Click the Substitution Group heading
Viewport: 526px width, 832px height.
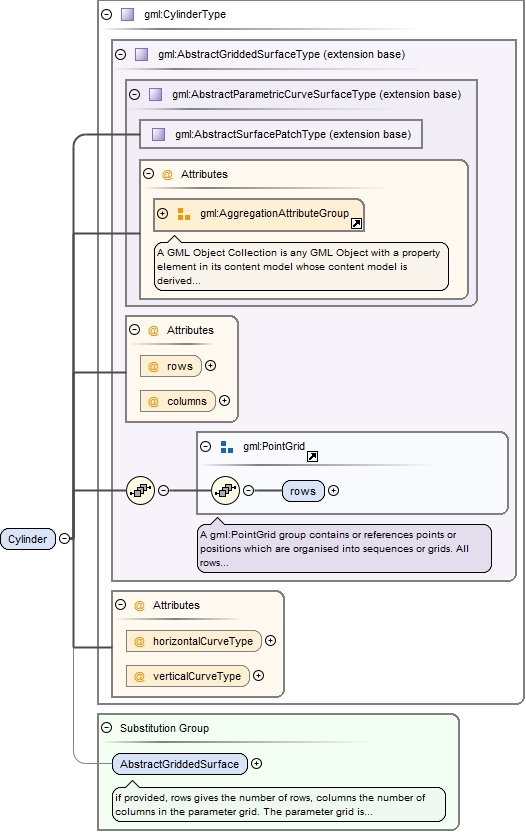[165, 728]
